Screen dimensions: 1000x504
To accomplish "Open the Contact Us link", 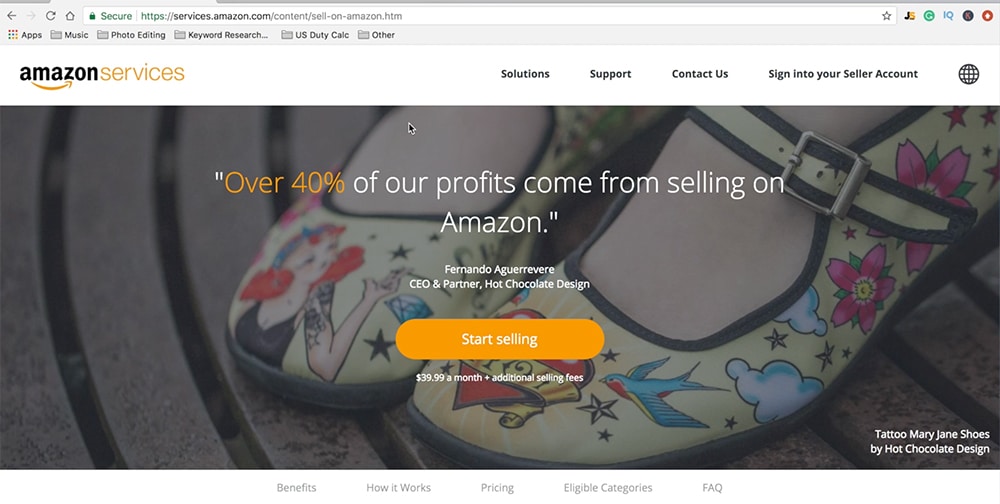I will pos(700,74).
